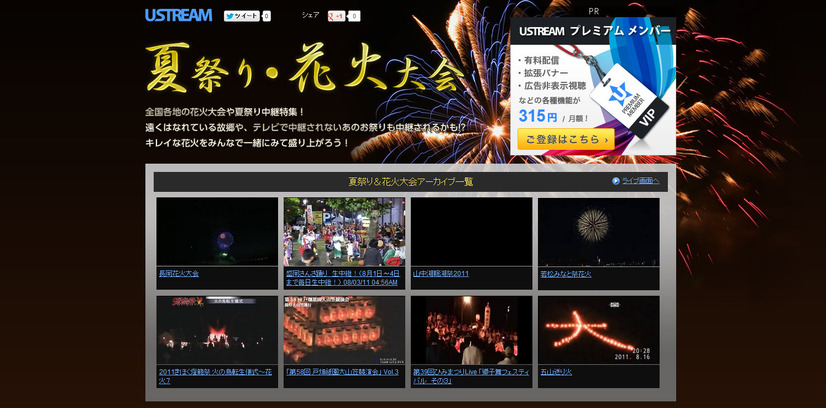826x408 pixels.
Task: Click the 長岡花火大会 link
Action: pyautogui.click(x=179, y=274)
